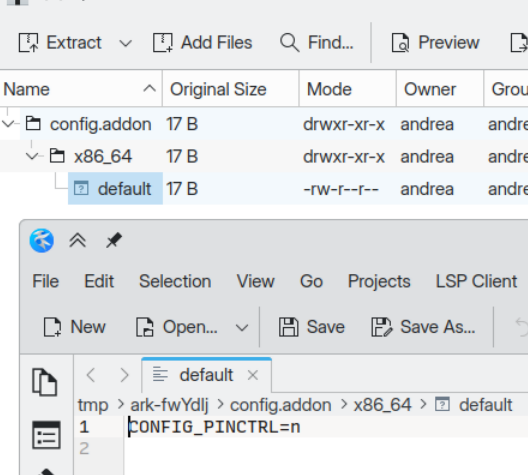Open the LSP Client menu
This screenshot has width=528, height=475.
(x=476, y=281)
